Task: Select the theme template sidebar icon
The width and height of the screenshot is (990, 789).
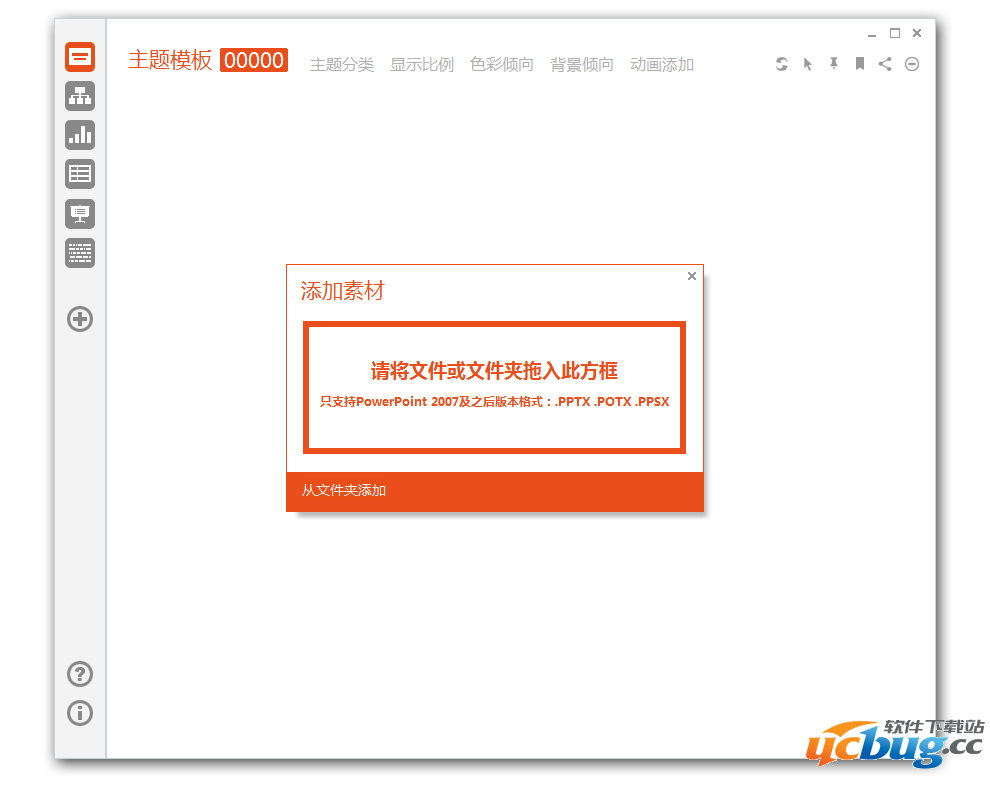Action: coord(80,56)
